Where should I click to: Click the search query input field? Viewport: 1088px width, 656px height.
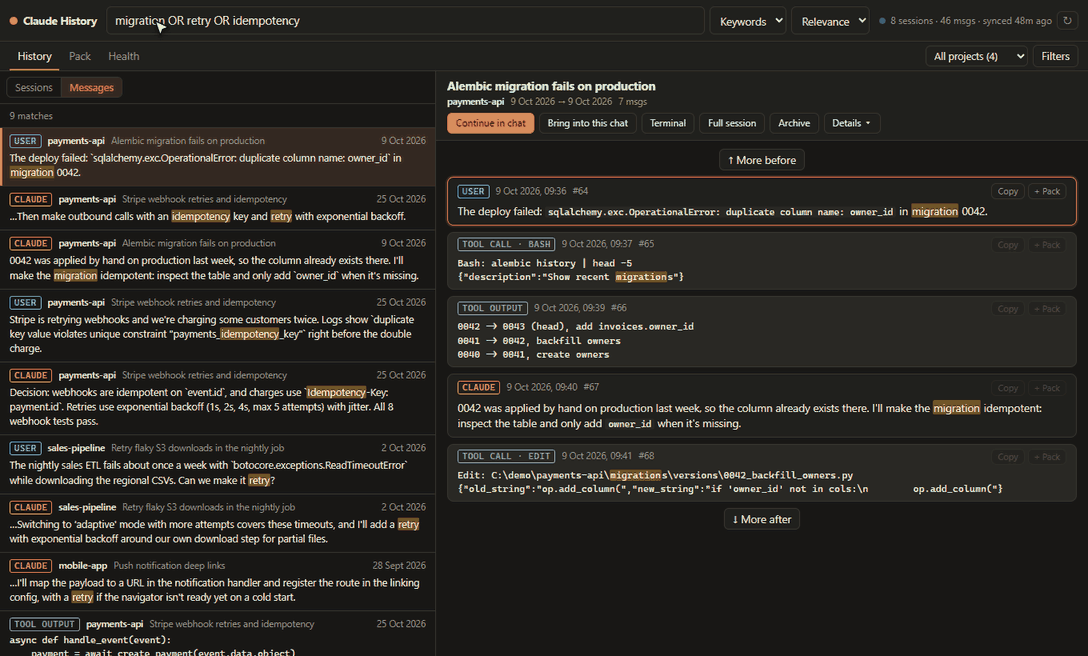pos(405,21)
